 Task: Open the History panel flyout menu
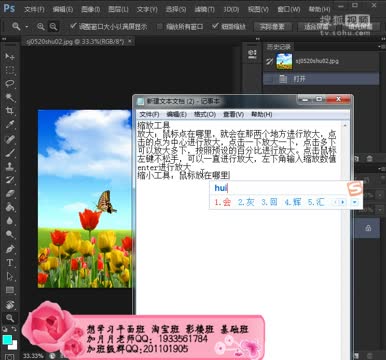click(383, 47)
